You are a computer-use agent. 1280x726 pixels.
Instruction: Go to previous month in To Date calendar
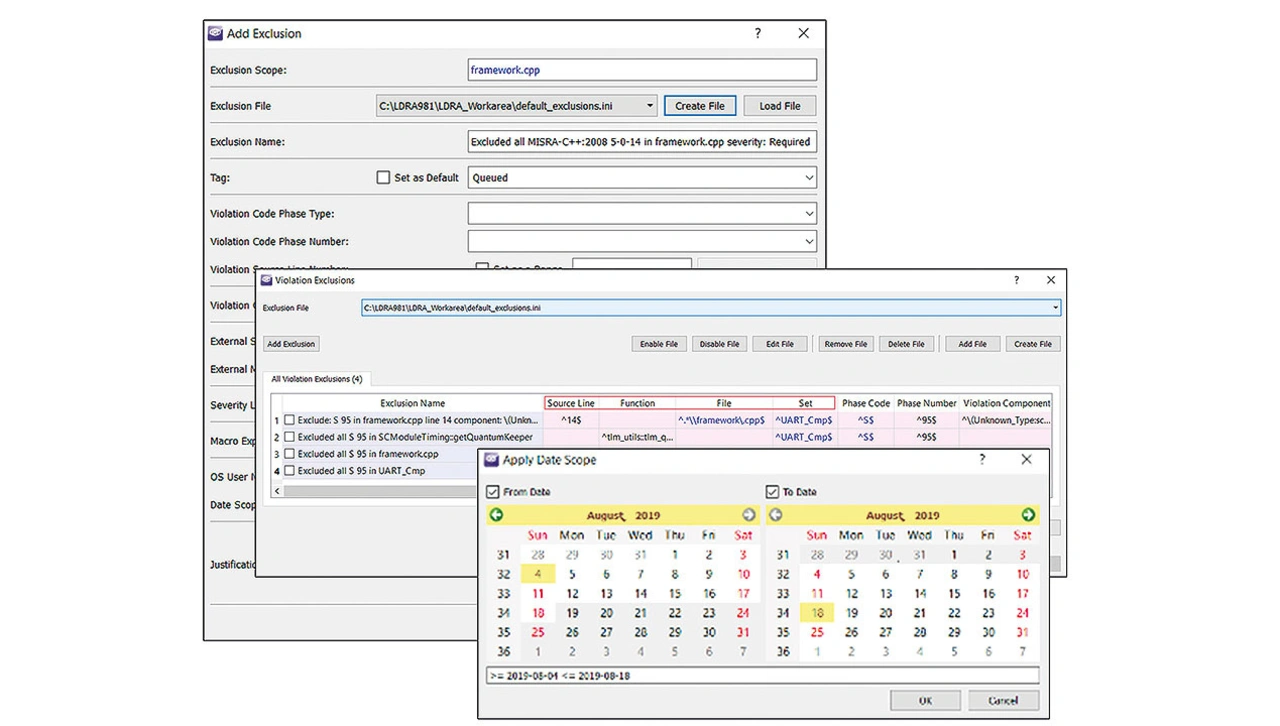tap(775, 515)
